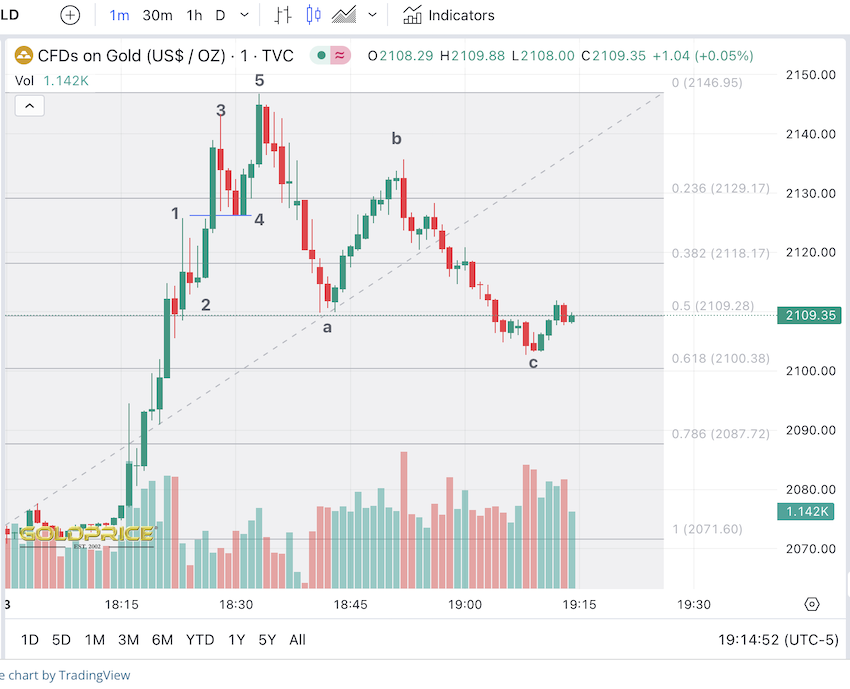Open the Indicators panel
Image resolution: width=850 pixels, height=689 pixels.
pyautogui.click(x=448, y=15)
